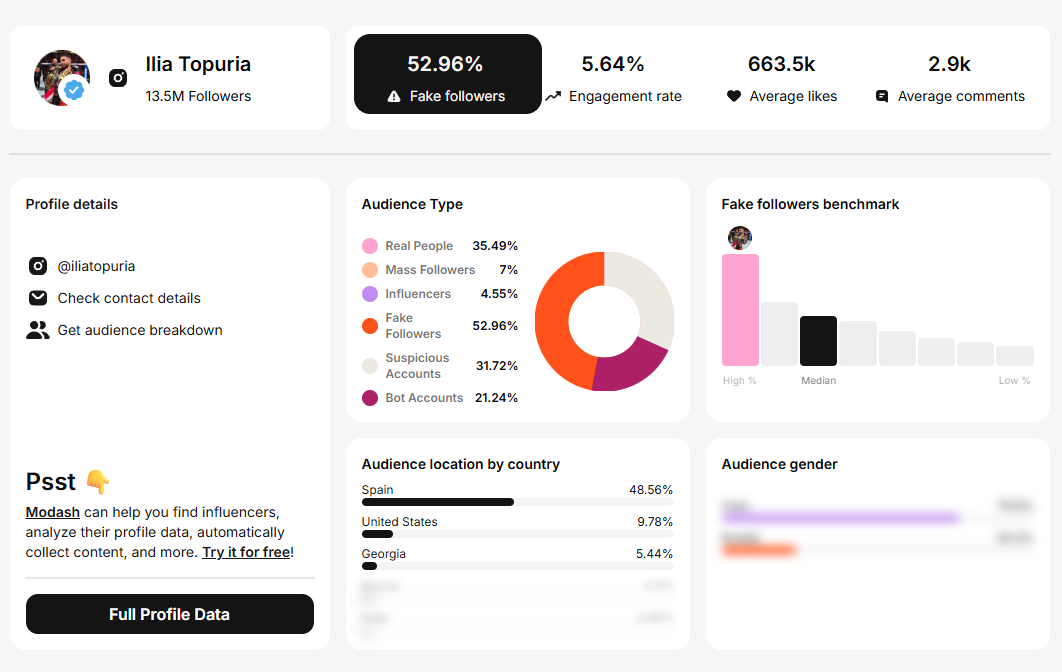This screenshot has width=1062, height=672.
Task: Click the people icon for audience breakdown
Action: (38, 330)
